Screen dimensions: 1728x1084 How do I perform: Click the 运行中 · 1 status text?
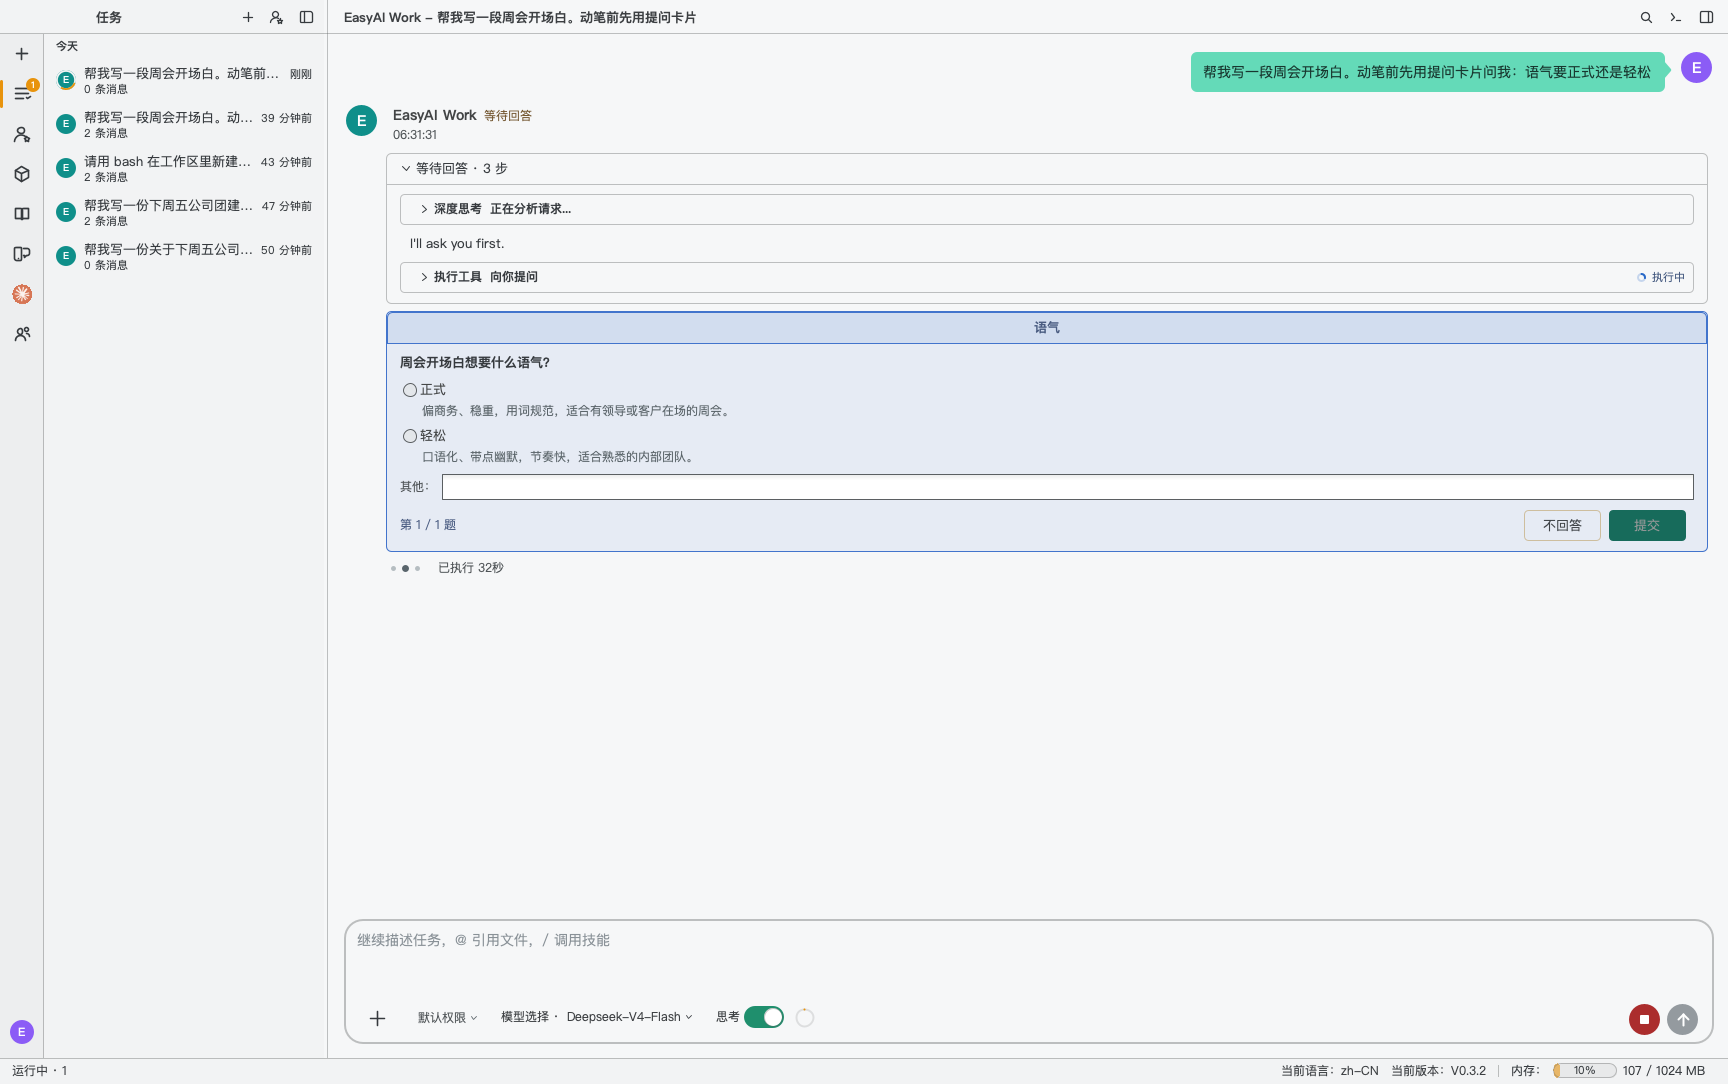40,1070
